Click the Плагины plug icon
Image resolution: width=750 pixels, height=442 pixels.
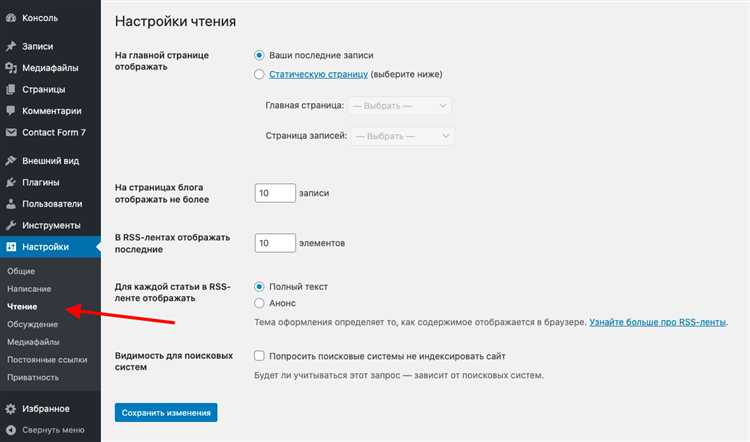coord(11,182)
